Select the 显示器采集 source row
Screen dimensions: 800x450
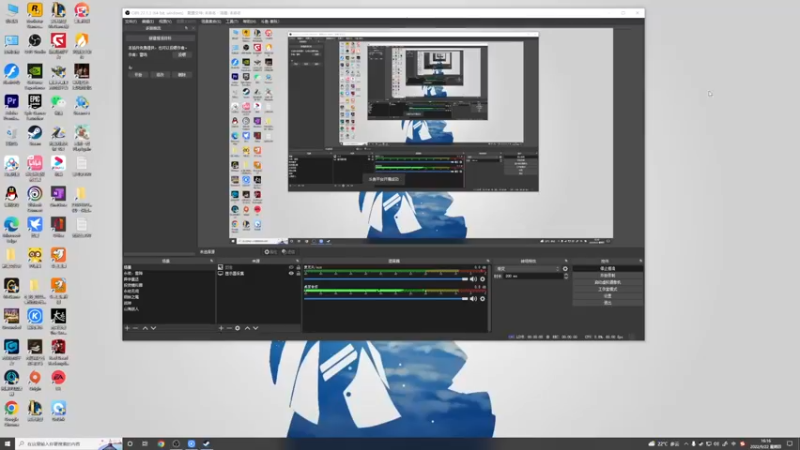coord(259,273)
